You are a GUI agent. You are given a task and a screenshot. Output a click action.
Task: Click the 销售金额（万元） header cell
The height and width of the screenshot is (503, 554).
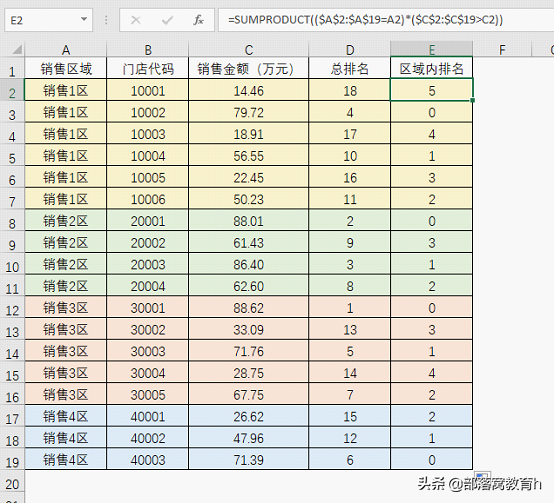[x=249, y=68]
